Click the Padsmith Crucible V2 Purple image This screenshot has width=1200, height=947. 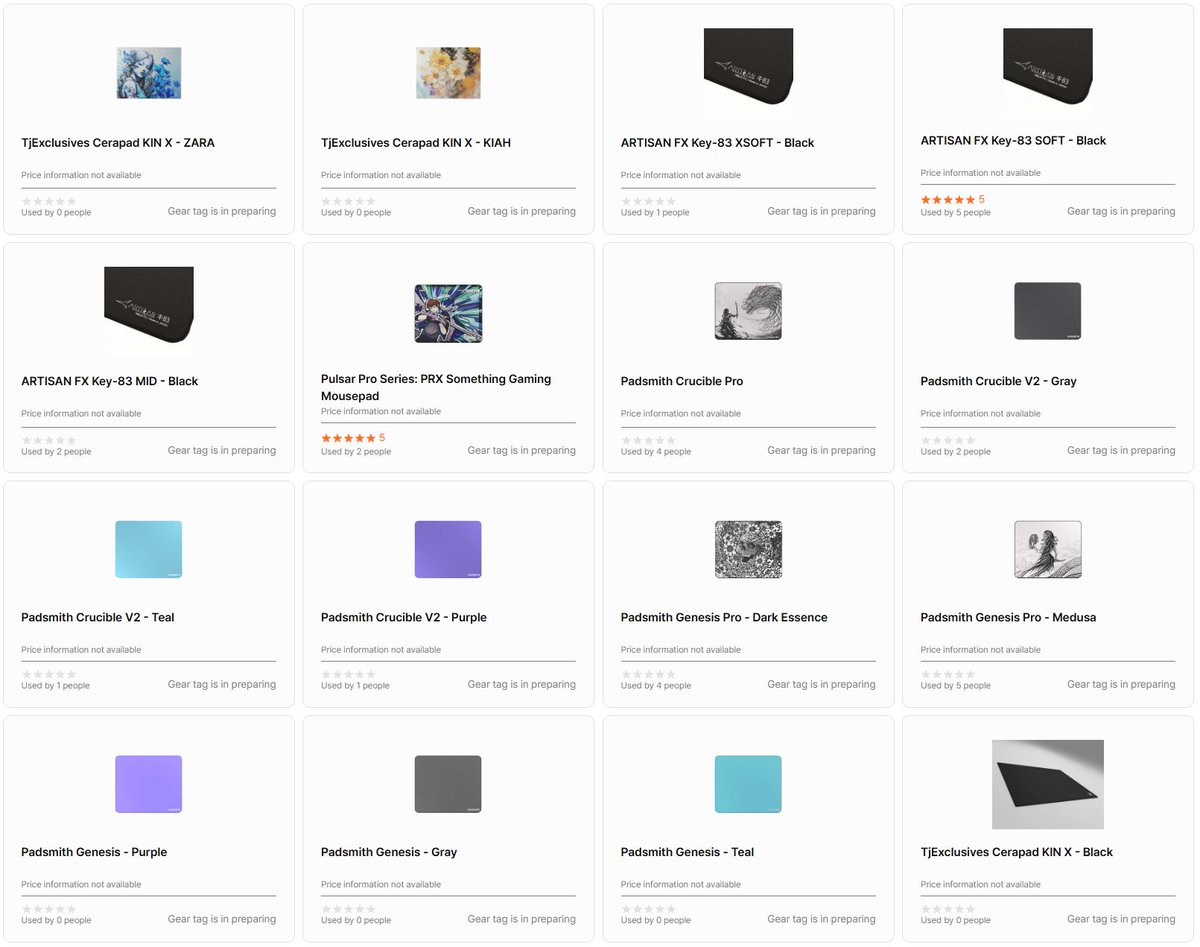click(x=448, y=549)
